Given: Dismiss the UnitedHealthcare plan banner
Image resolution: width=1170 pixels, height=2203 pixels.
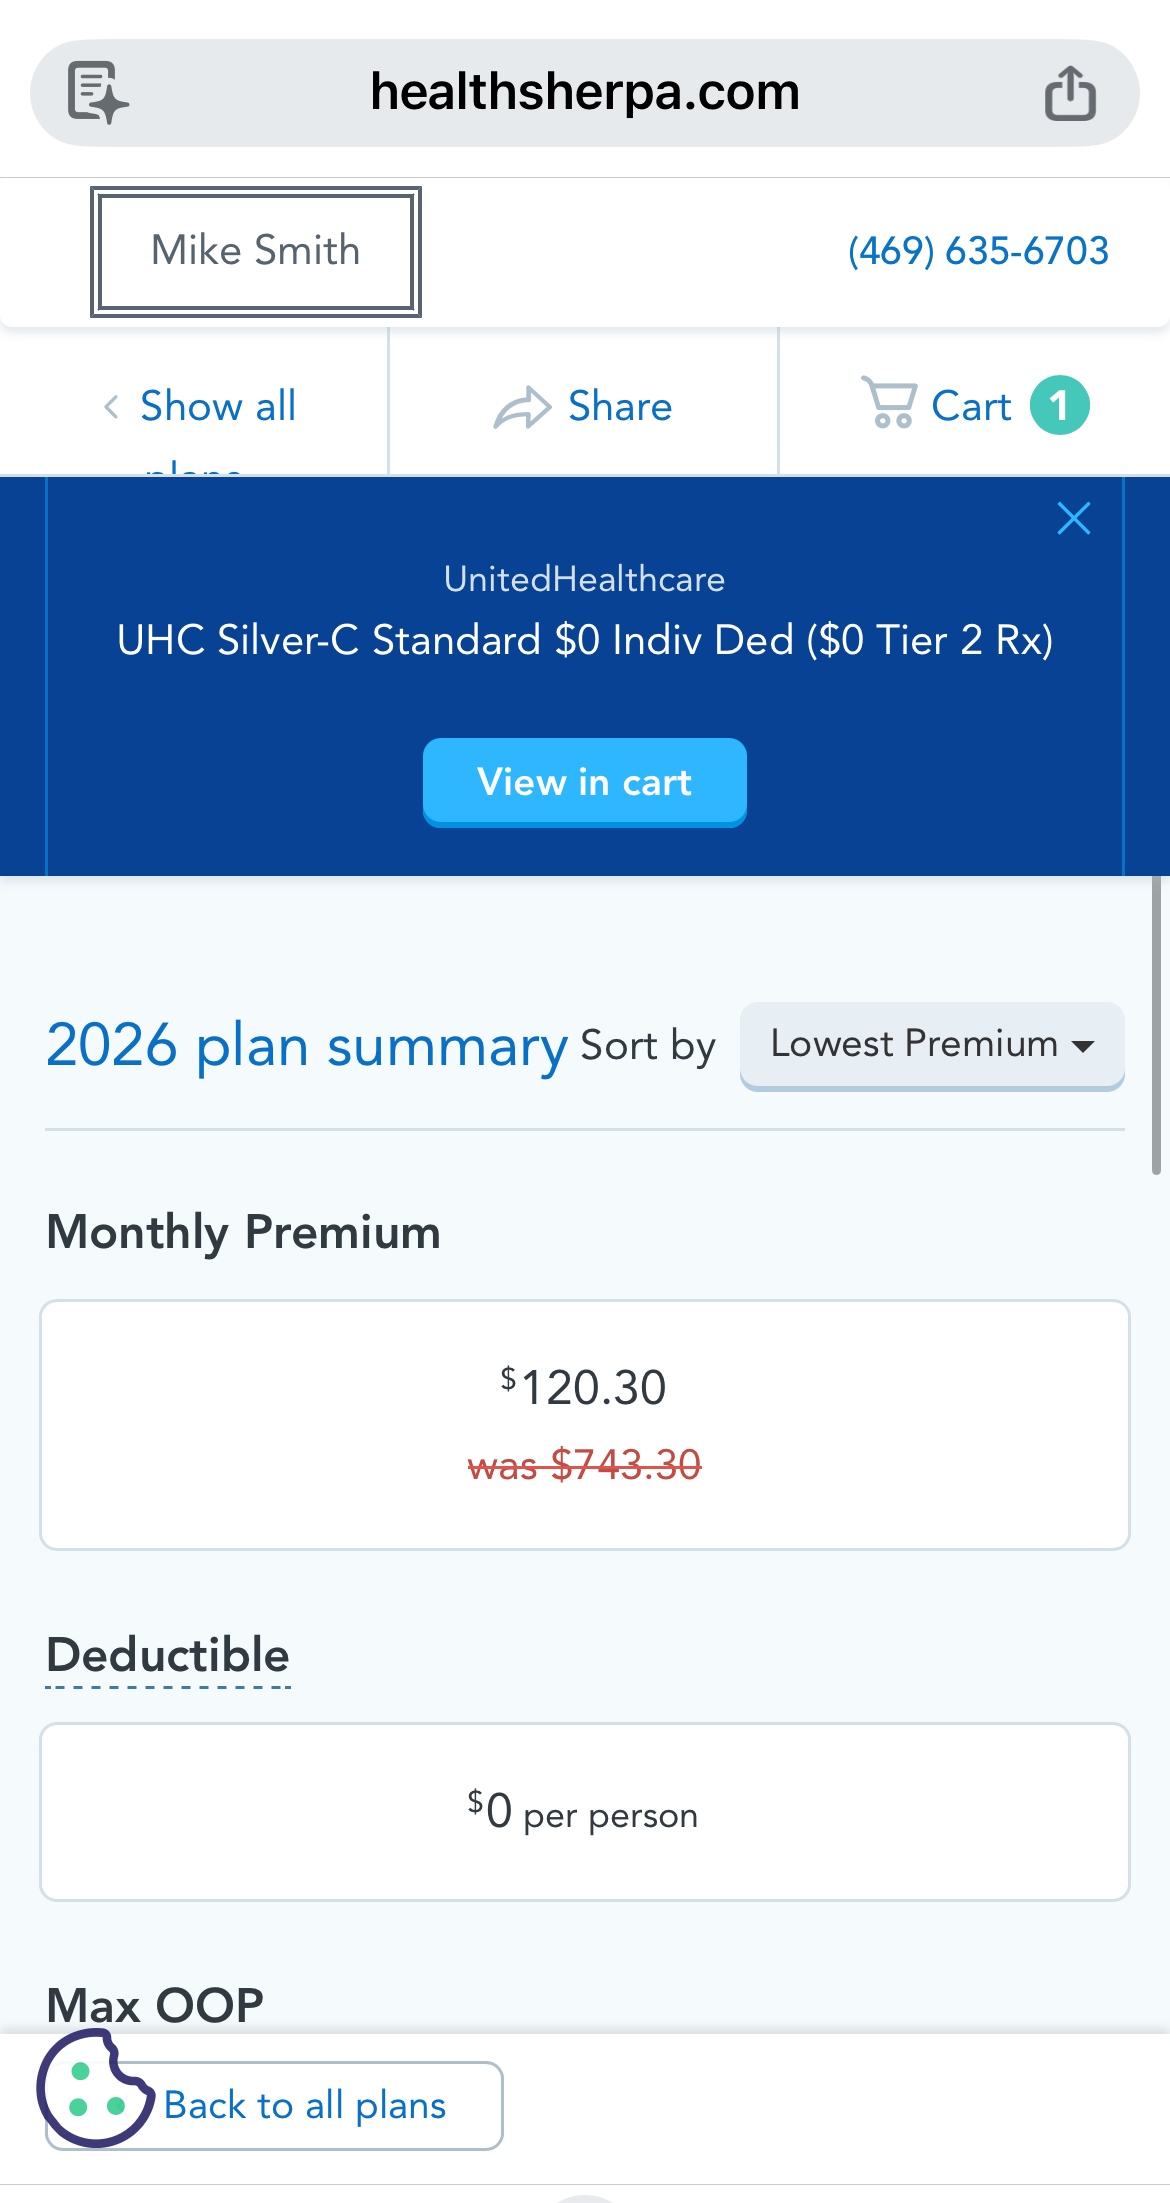Looking at the screenshot, I should pyautogui.click(x=1073, y=518).
